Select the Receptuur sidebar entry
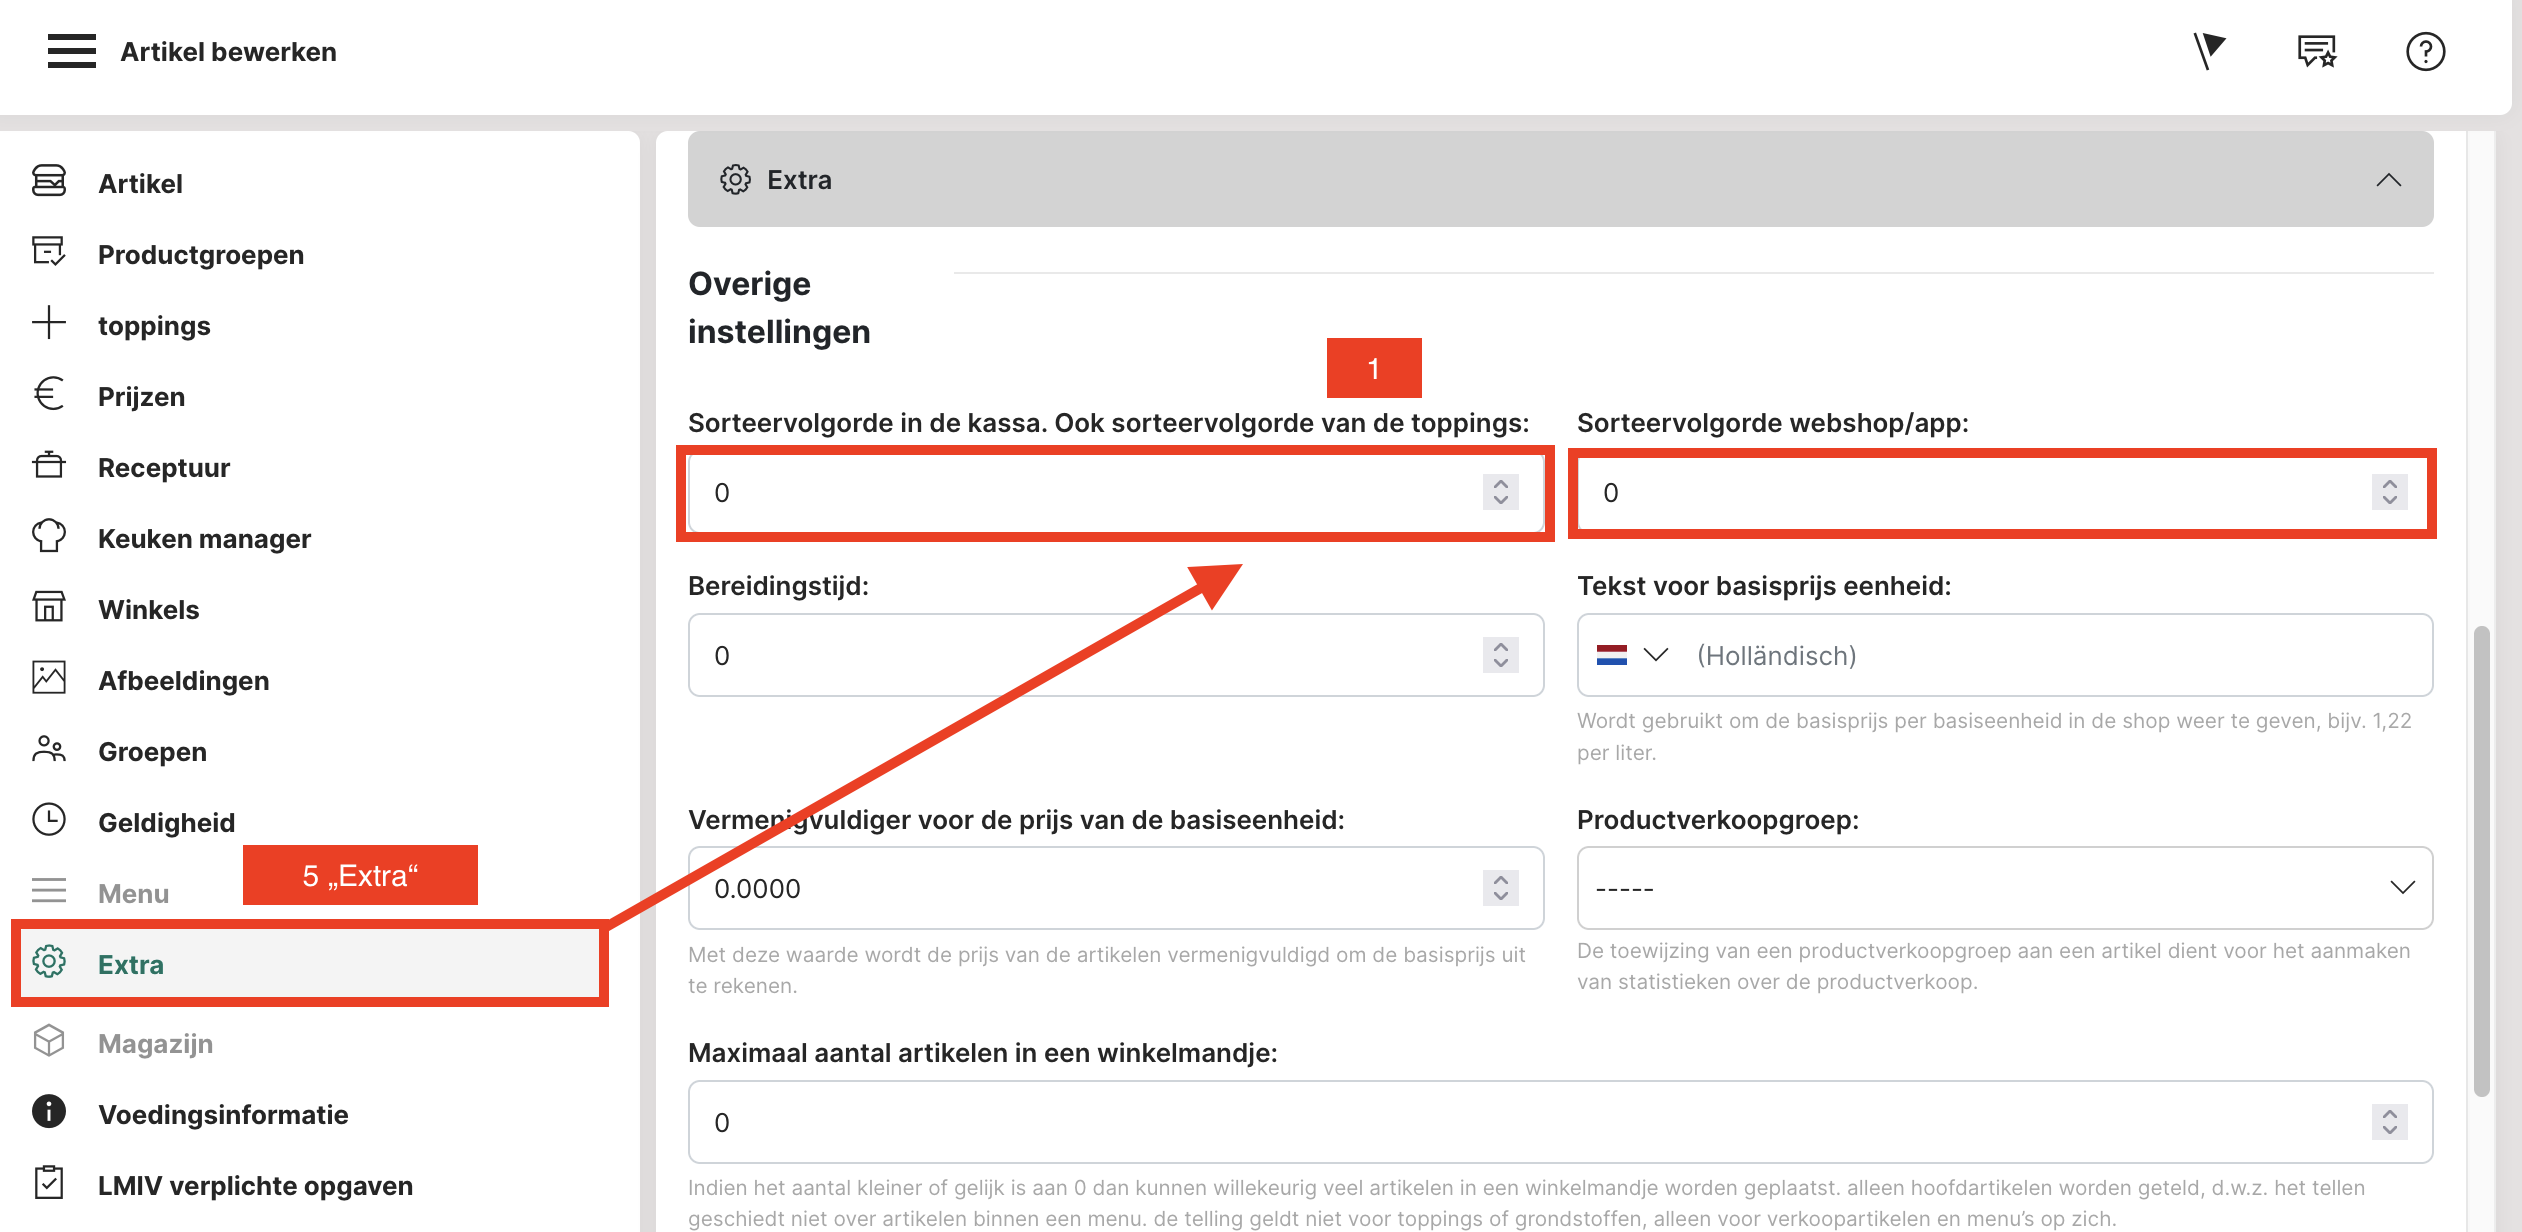 pos(163,467)
